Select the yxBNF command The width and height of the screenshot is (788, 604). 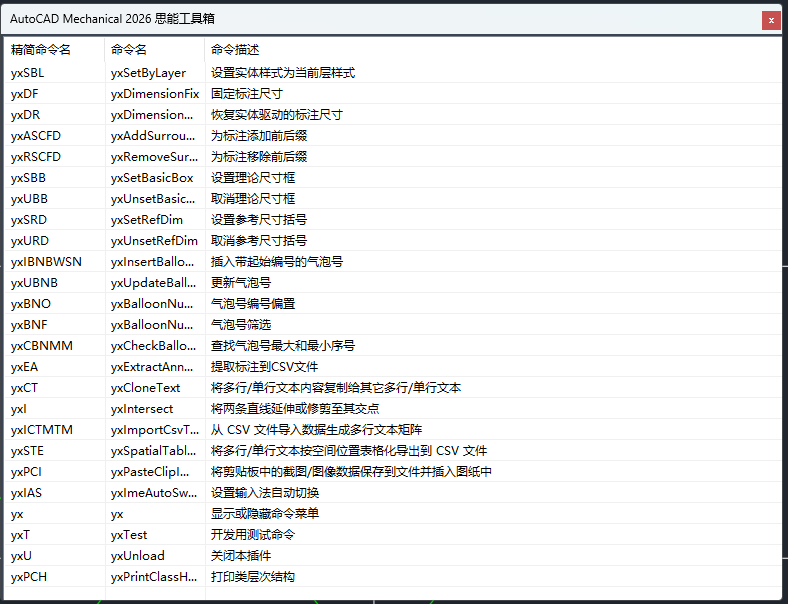[x=29, y=325]
